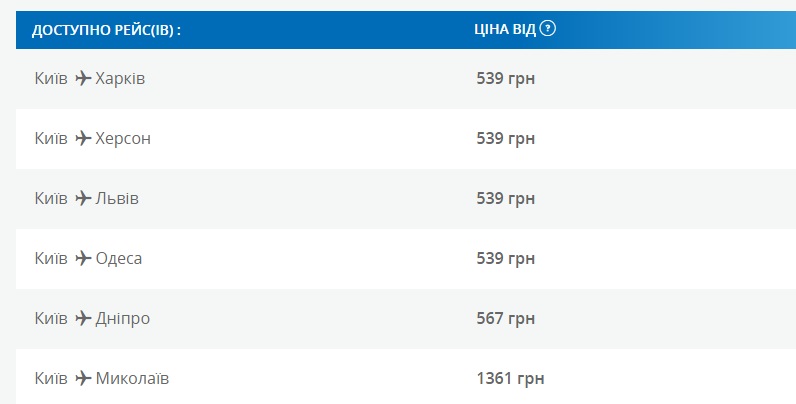Image resolution: width=796 pixels, height=404 pixels.
Task: Click the 539 грн price for Одеса
Action: pyautogui.click(x=505, y=258)
